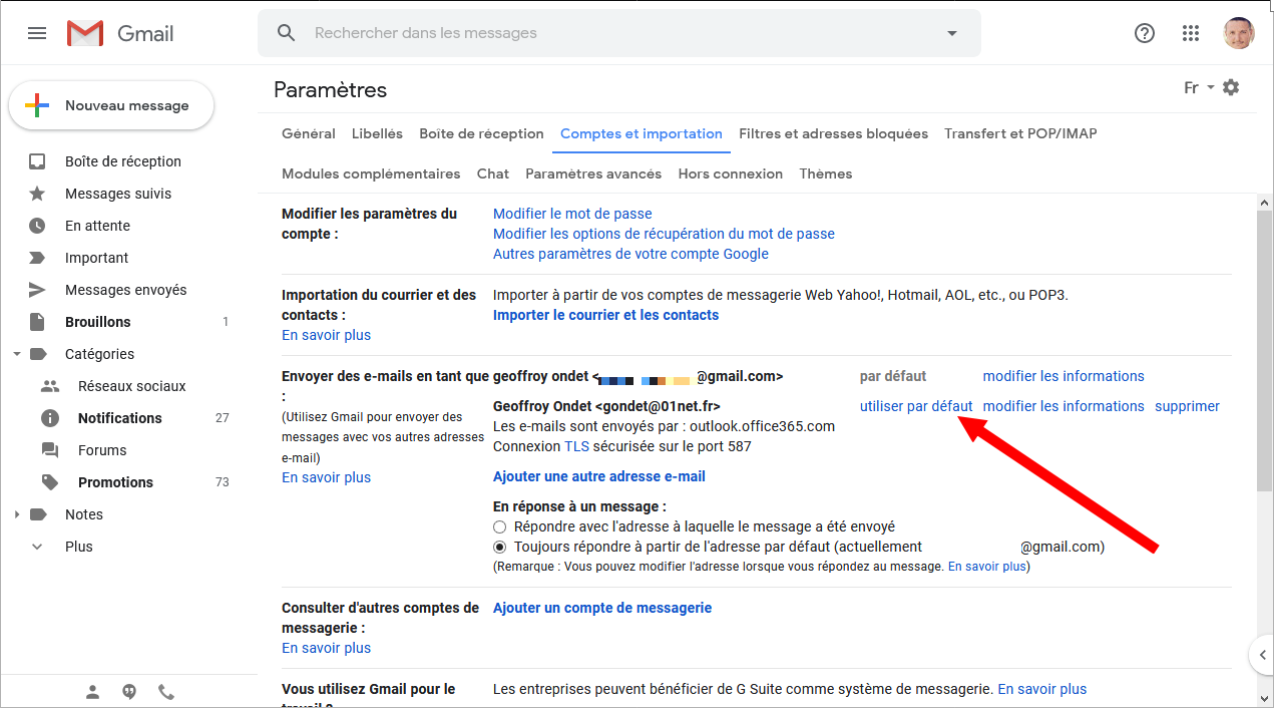
Task: Open the main menu hamburger icon
Action: click(x=37, y=33)
